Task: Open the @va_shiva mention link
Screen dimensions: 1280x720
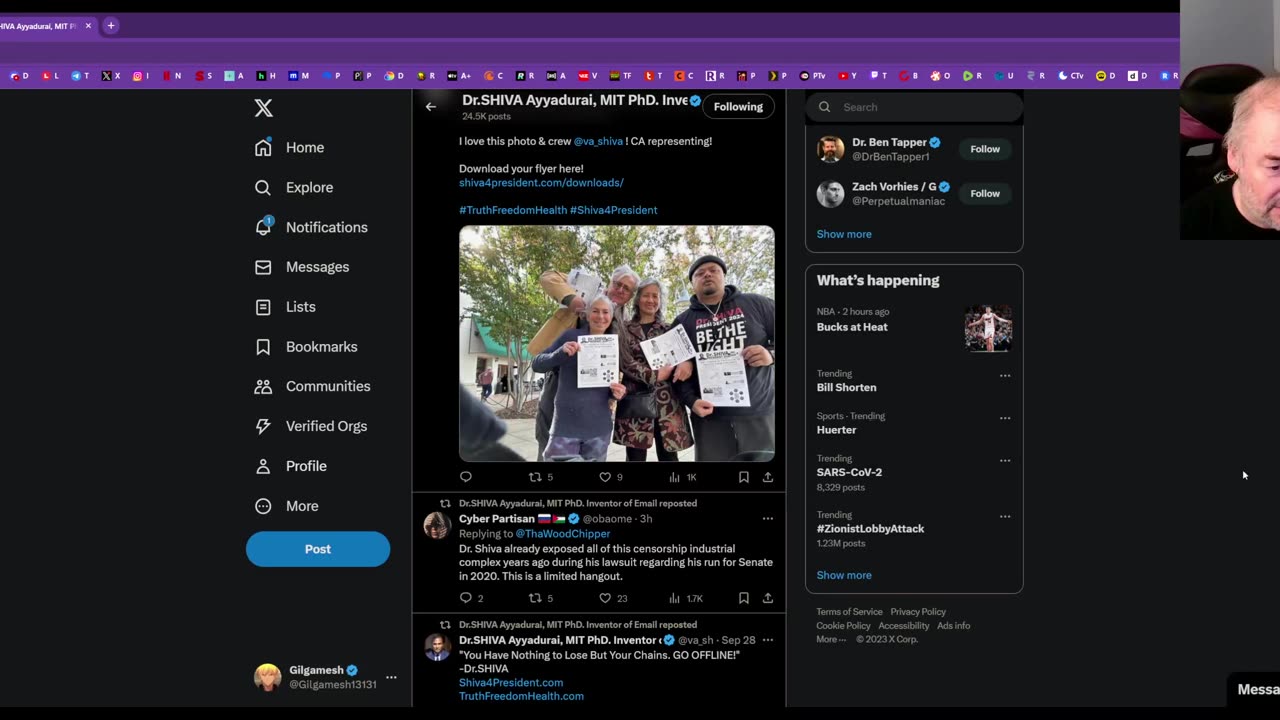Action: click(598, 141)
